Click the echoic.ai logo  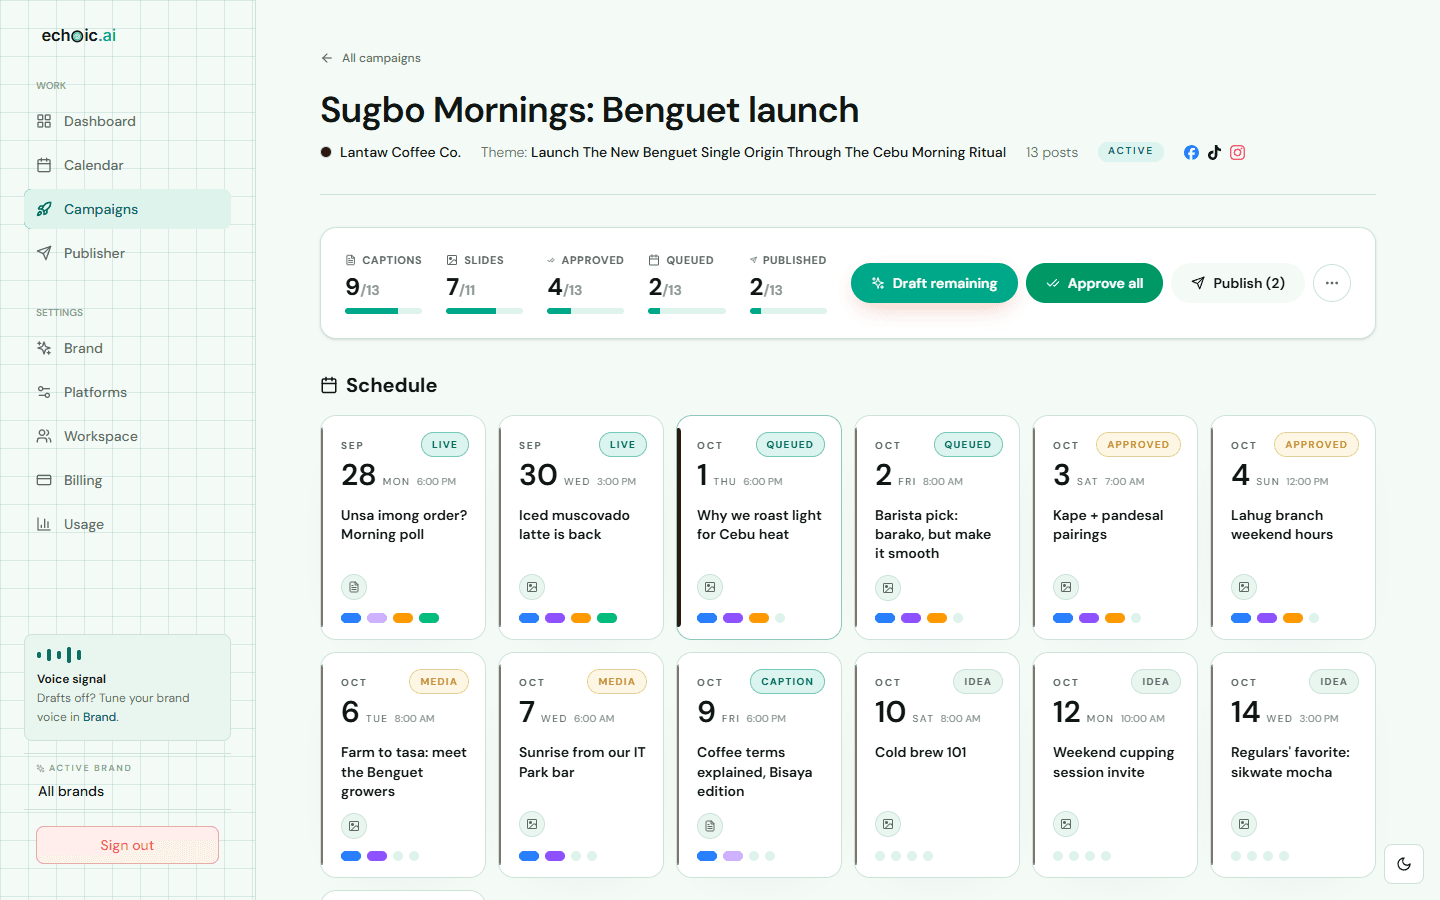79,36
